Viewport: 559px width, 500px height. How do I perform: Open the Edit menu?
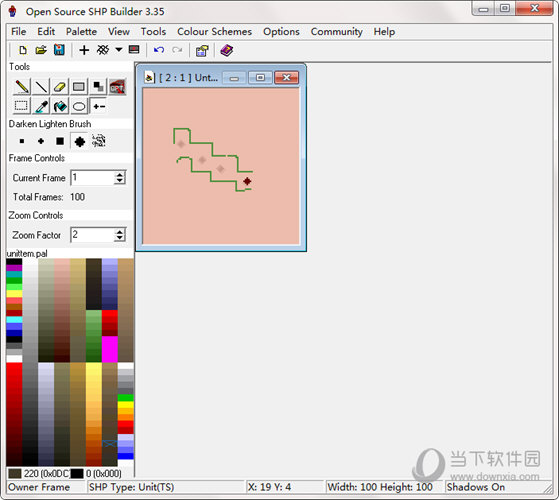click(x=46, y=32)
